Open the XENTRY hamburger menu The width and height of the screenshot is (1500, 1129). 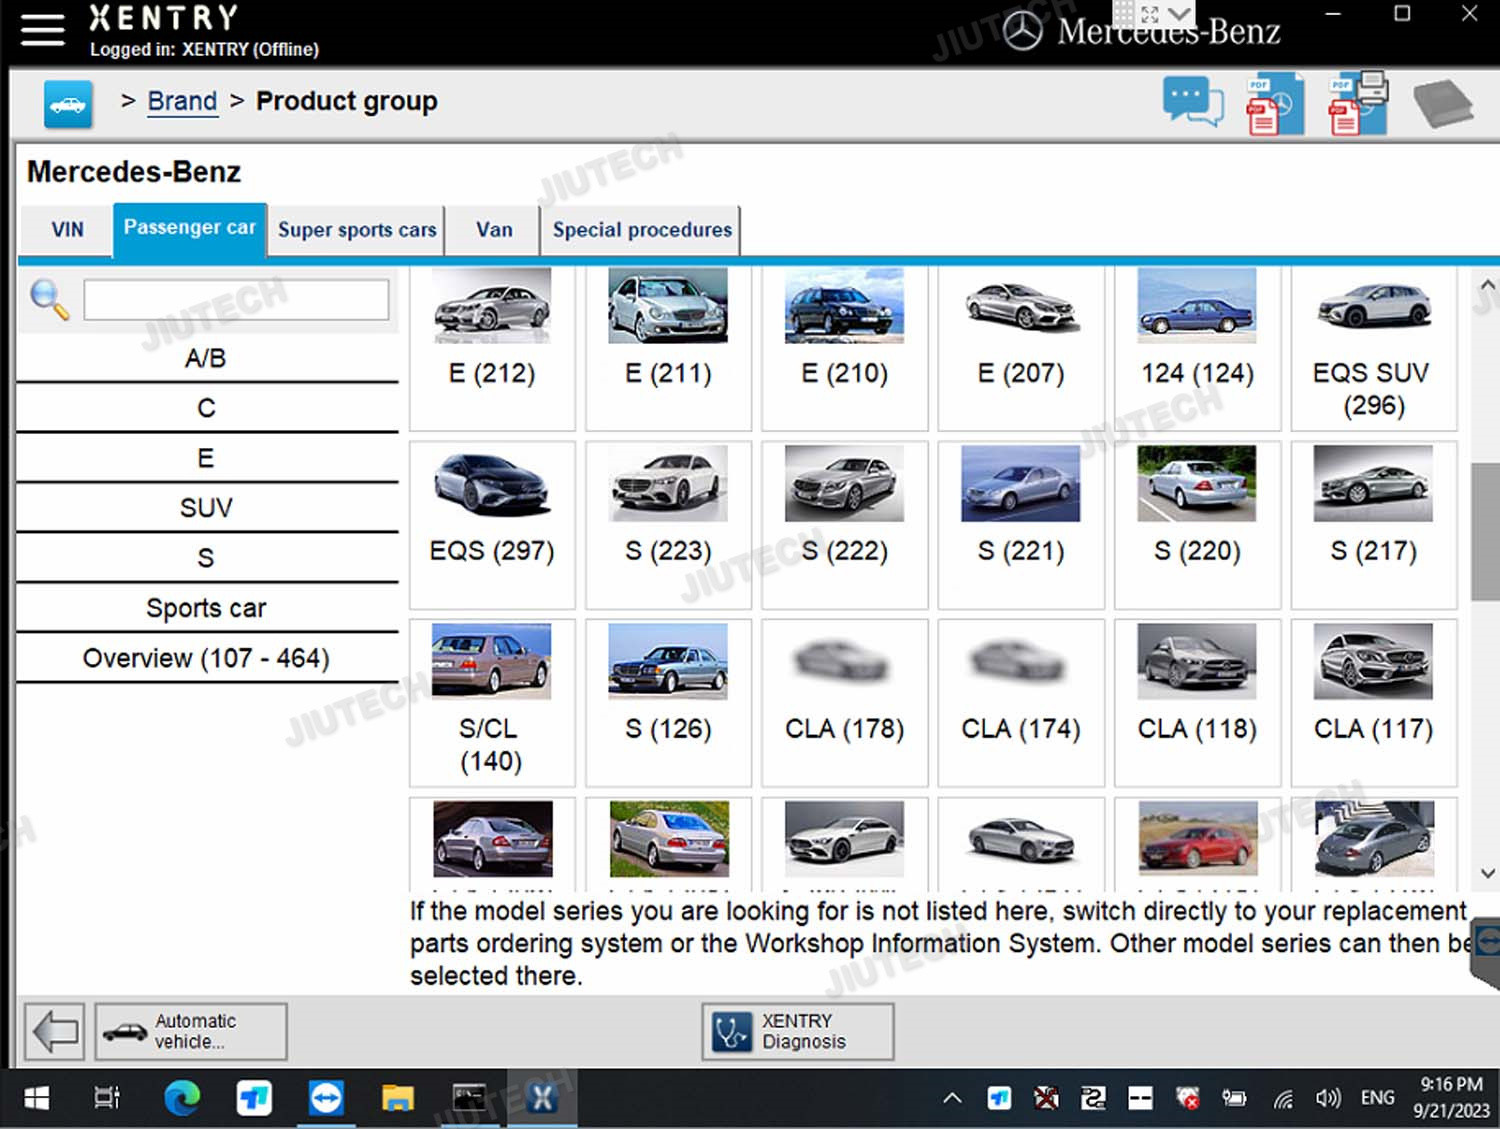(42, 29)
